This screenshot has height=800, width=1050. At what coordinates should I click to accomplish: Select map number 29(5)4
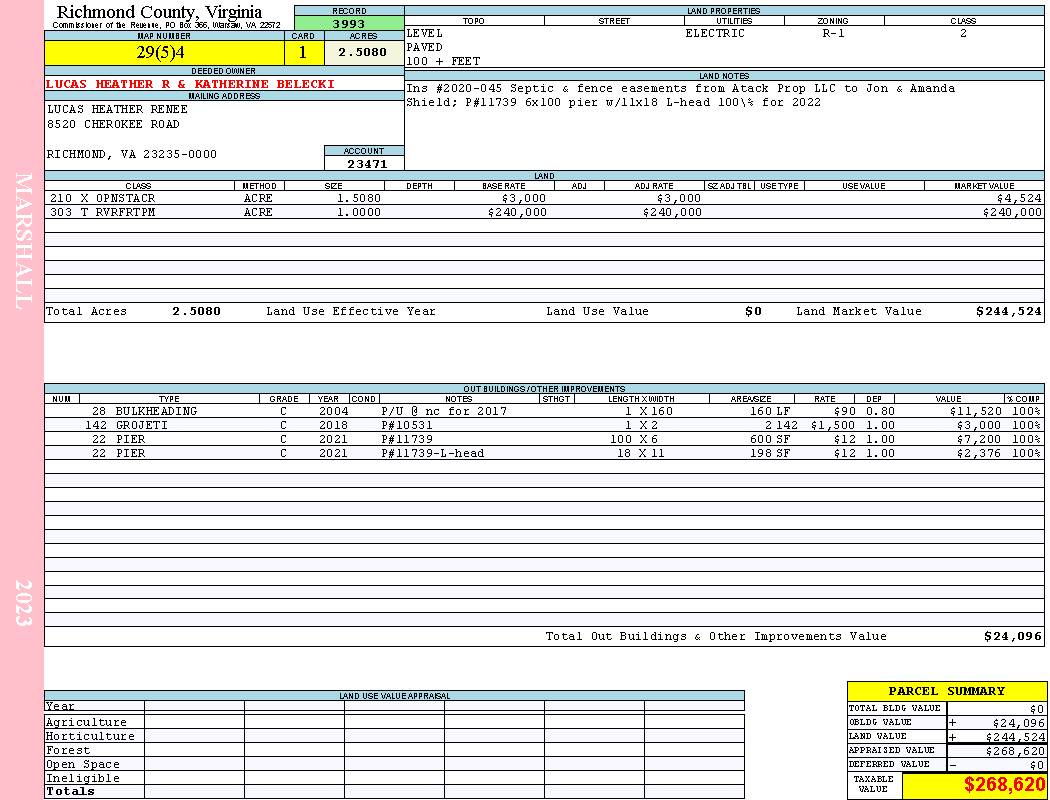point(161,52)
